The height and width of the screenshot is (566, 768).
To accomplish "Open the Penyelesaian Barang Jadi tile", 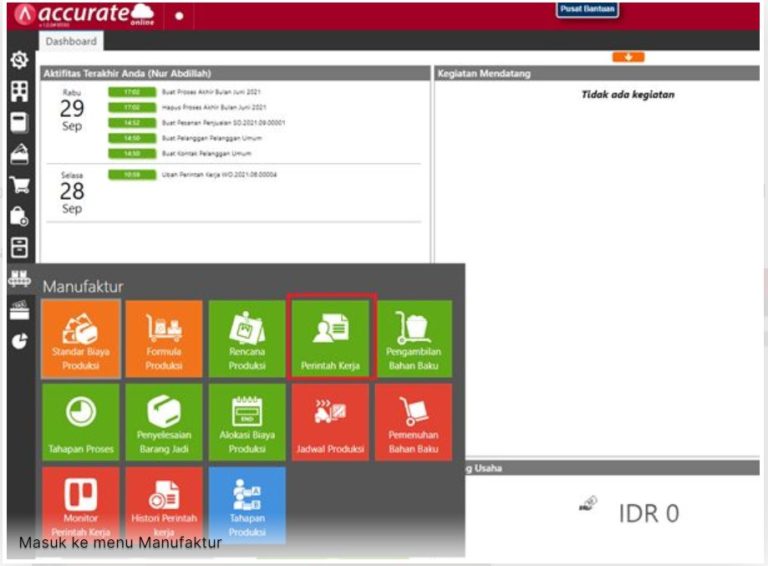I will (164, 422).
